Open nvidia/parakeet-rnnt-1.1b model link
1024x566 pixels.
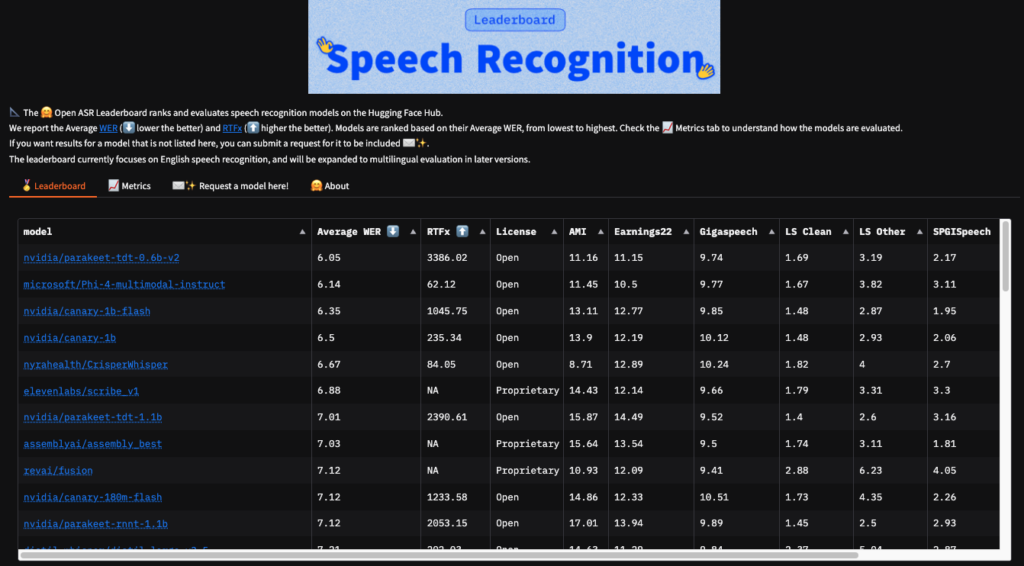(x=95, y=524)
